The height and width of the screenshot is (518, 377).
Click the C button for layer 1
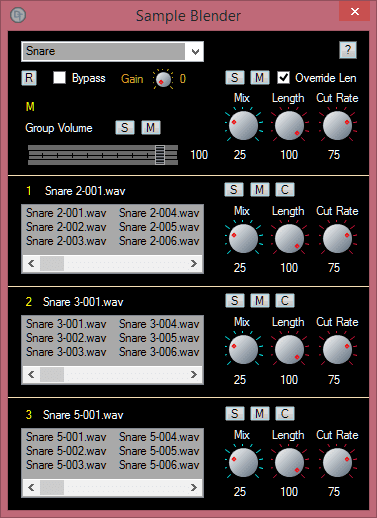(x=285, y=189)
